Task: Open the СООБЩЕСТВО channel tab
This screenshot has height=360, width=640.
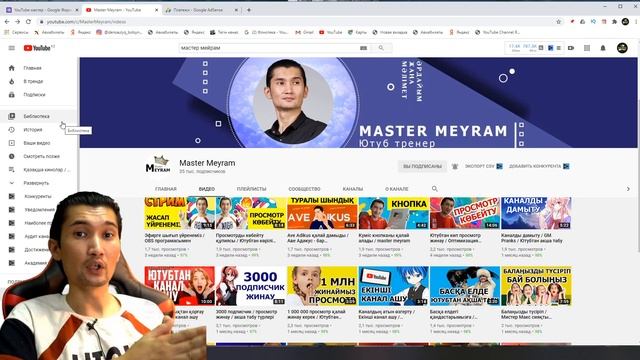Action: click(304, 189)
